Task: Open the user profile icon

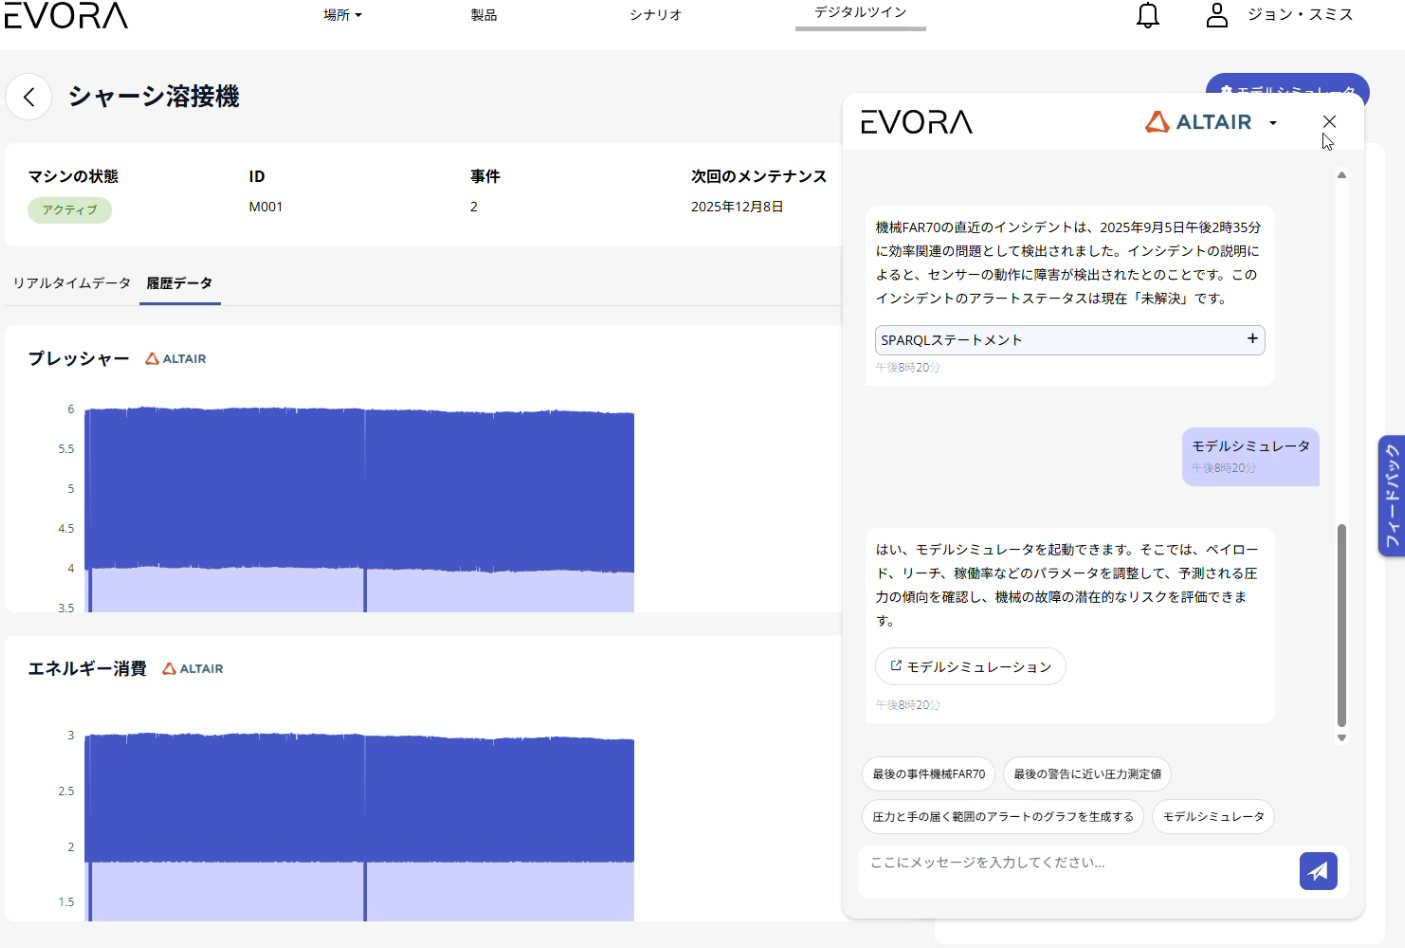Action: 1216,15
